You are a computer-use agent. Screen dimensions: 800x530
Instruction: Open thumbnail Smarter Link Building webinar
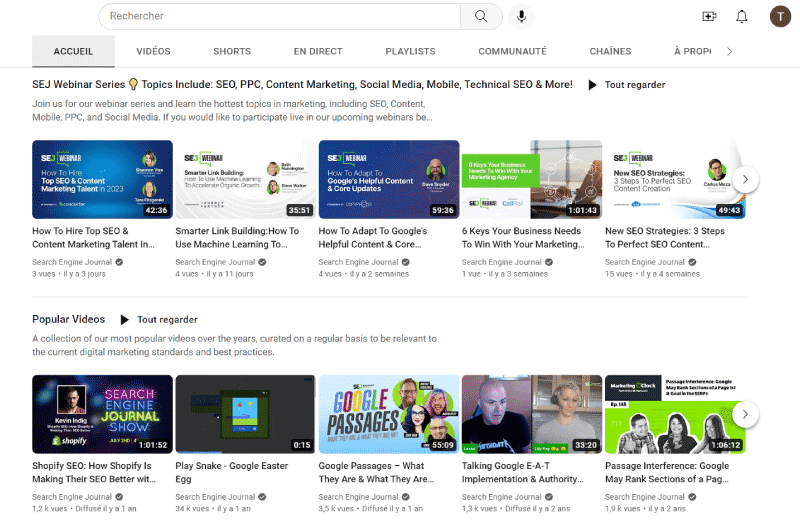[245, 180]
